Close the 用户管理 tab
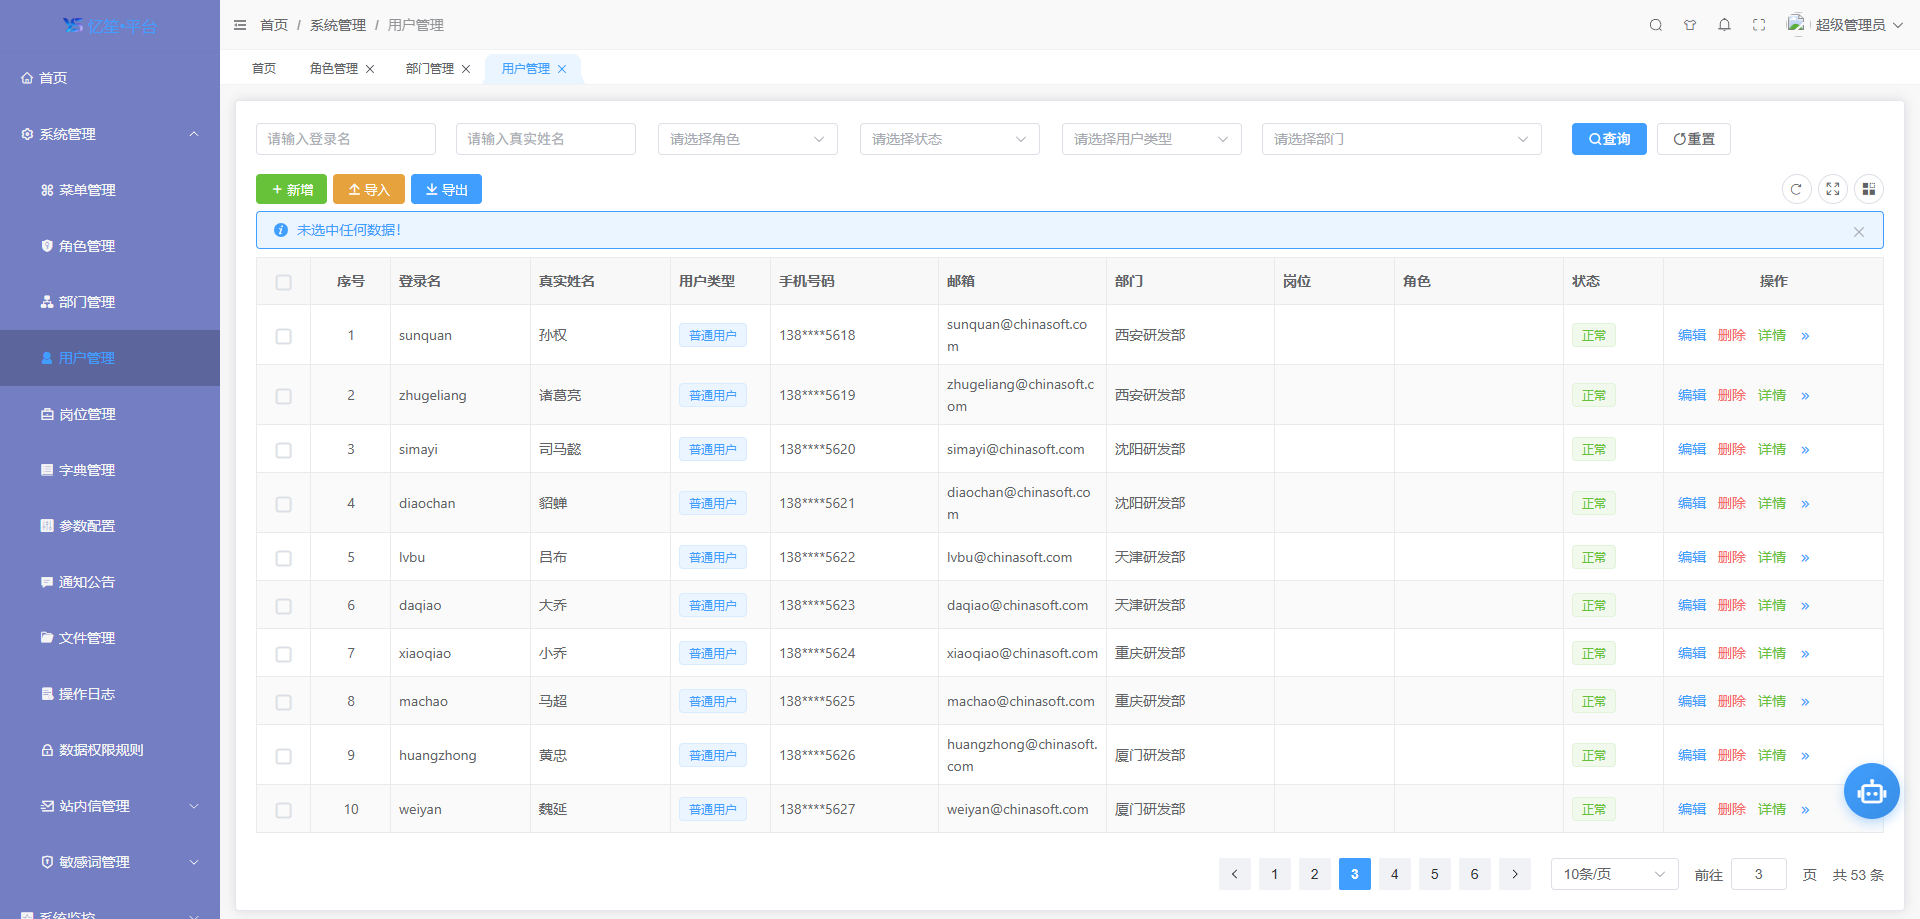 click(562, 69)
